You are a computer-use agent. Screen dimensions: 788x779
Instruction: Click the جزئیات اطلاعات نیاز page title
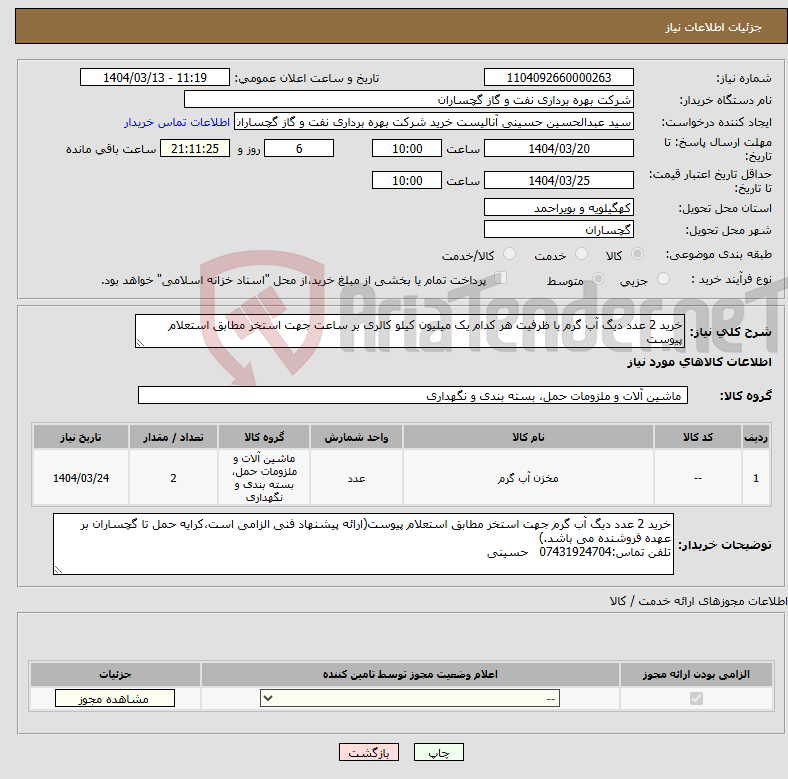(713, 27)
